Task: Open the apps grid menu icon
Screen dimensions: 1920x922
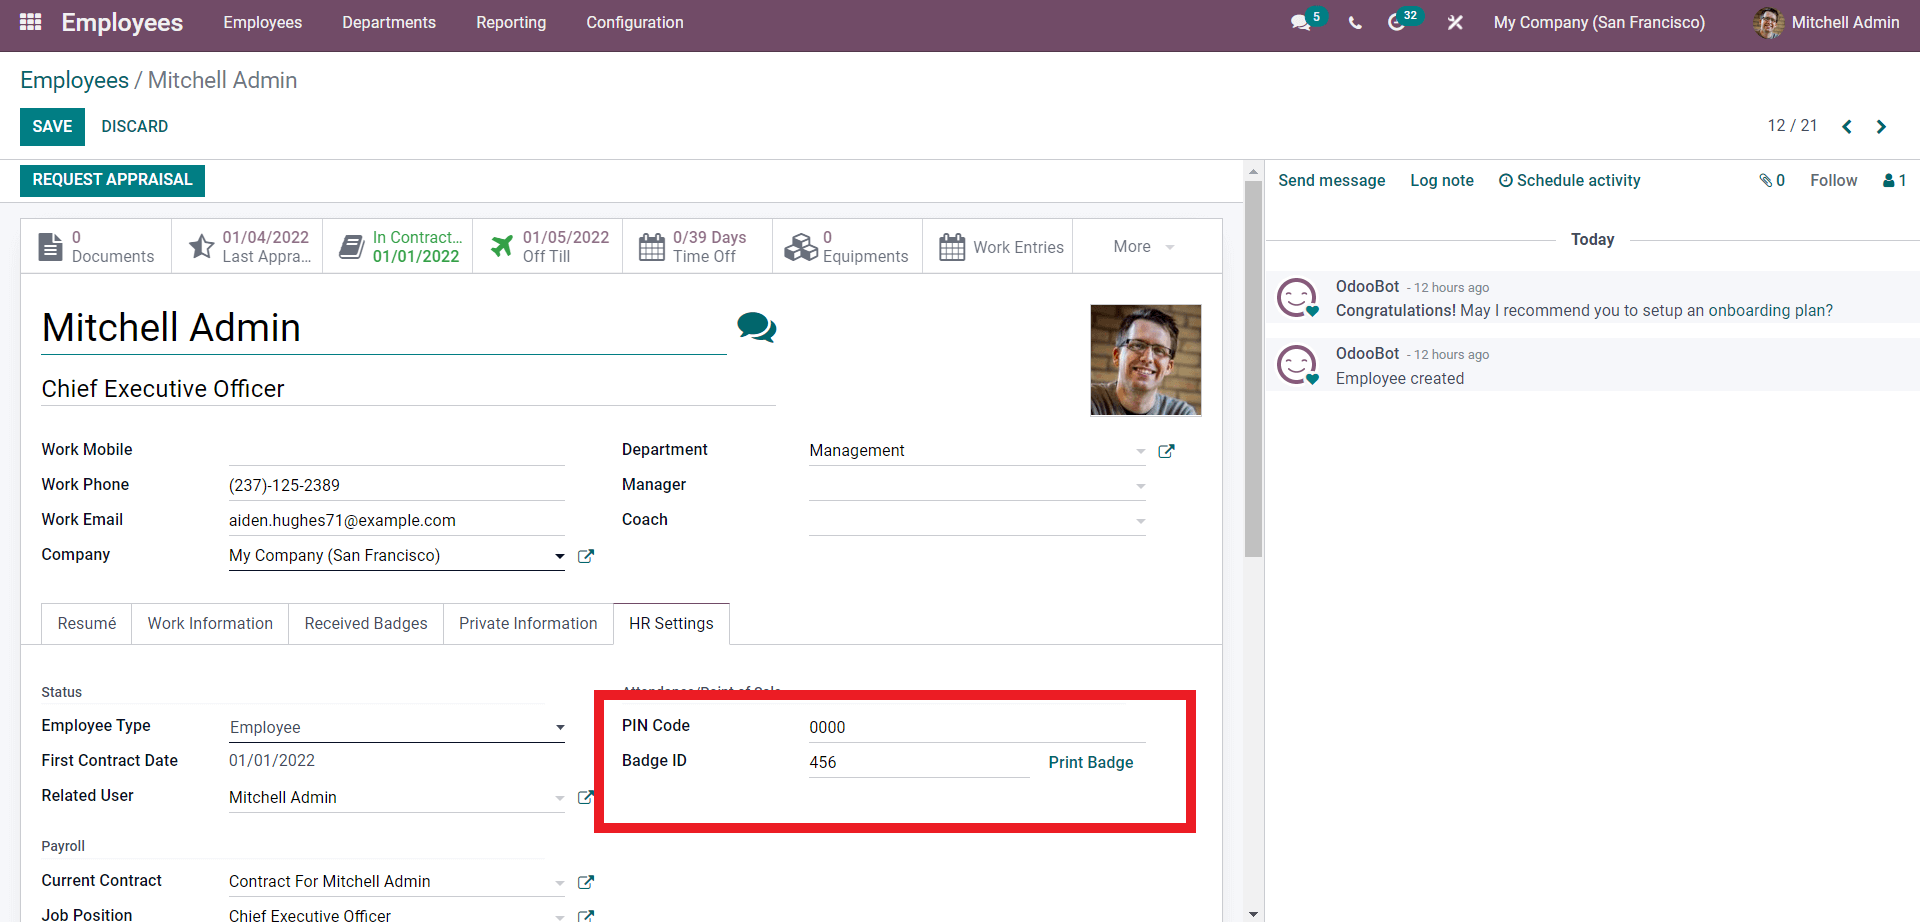Action: [x=30, y=22]
